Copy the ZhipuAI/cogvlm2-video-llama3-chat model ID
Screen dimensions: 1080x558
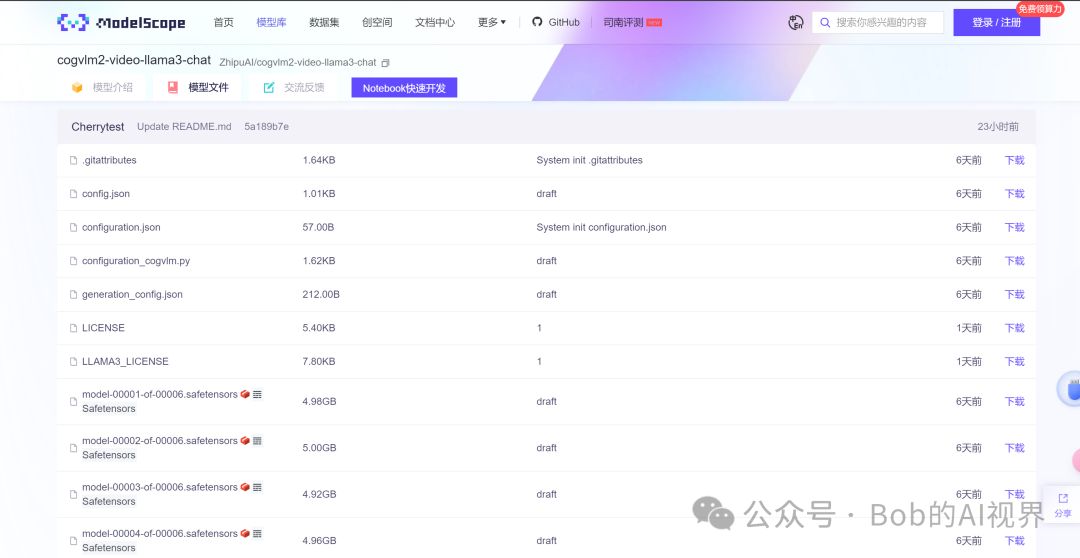(x=386, y=63)
